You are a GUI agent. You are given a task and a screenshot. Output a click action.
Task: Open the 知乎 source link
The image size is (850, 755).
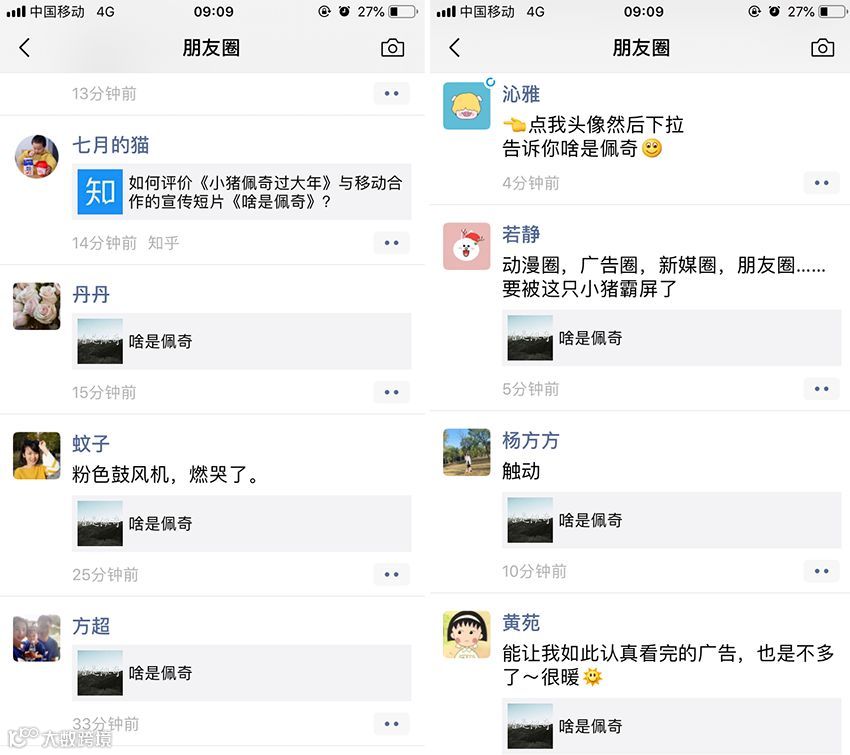click(163, 243)
